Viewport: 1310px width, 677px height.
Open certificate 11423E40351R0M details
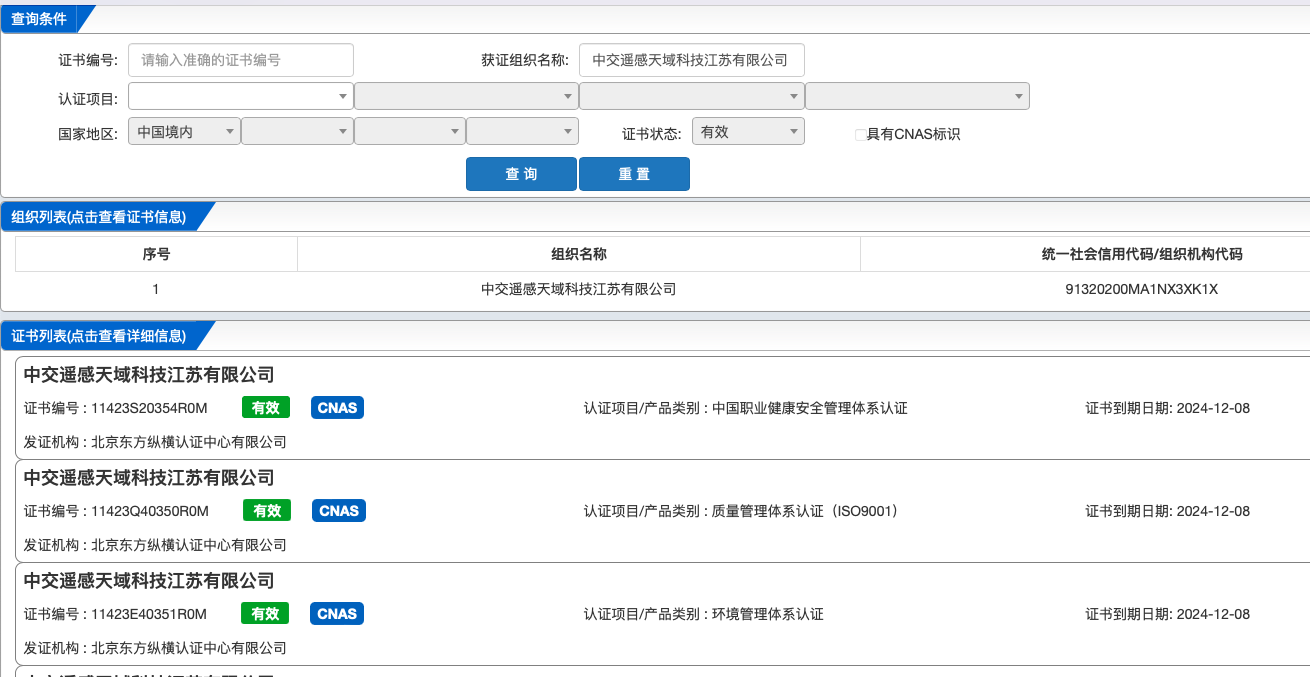point(149,614)
